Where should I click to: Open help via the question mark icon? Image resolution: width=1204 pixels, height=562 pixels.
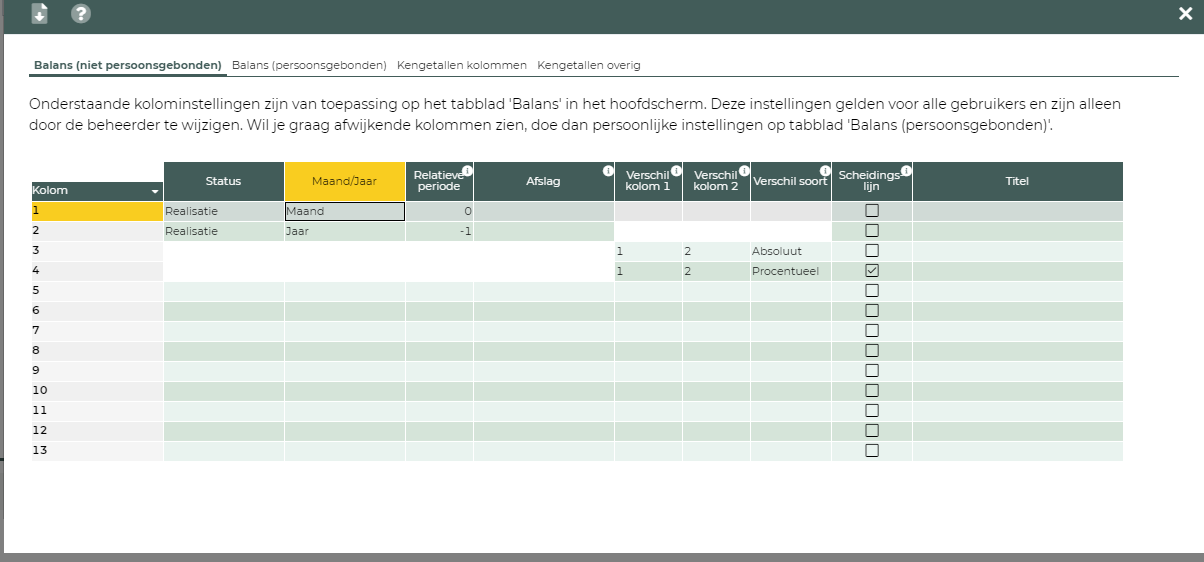click(81, 14)
